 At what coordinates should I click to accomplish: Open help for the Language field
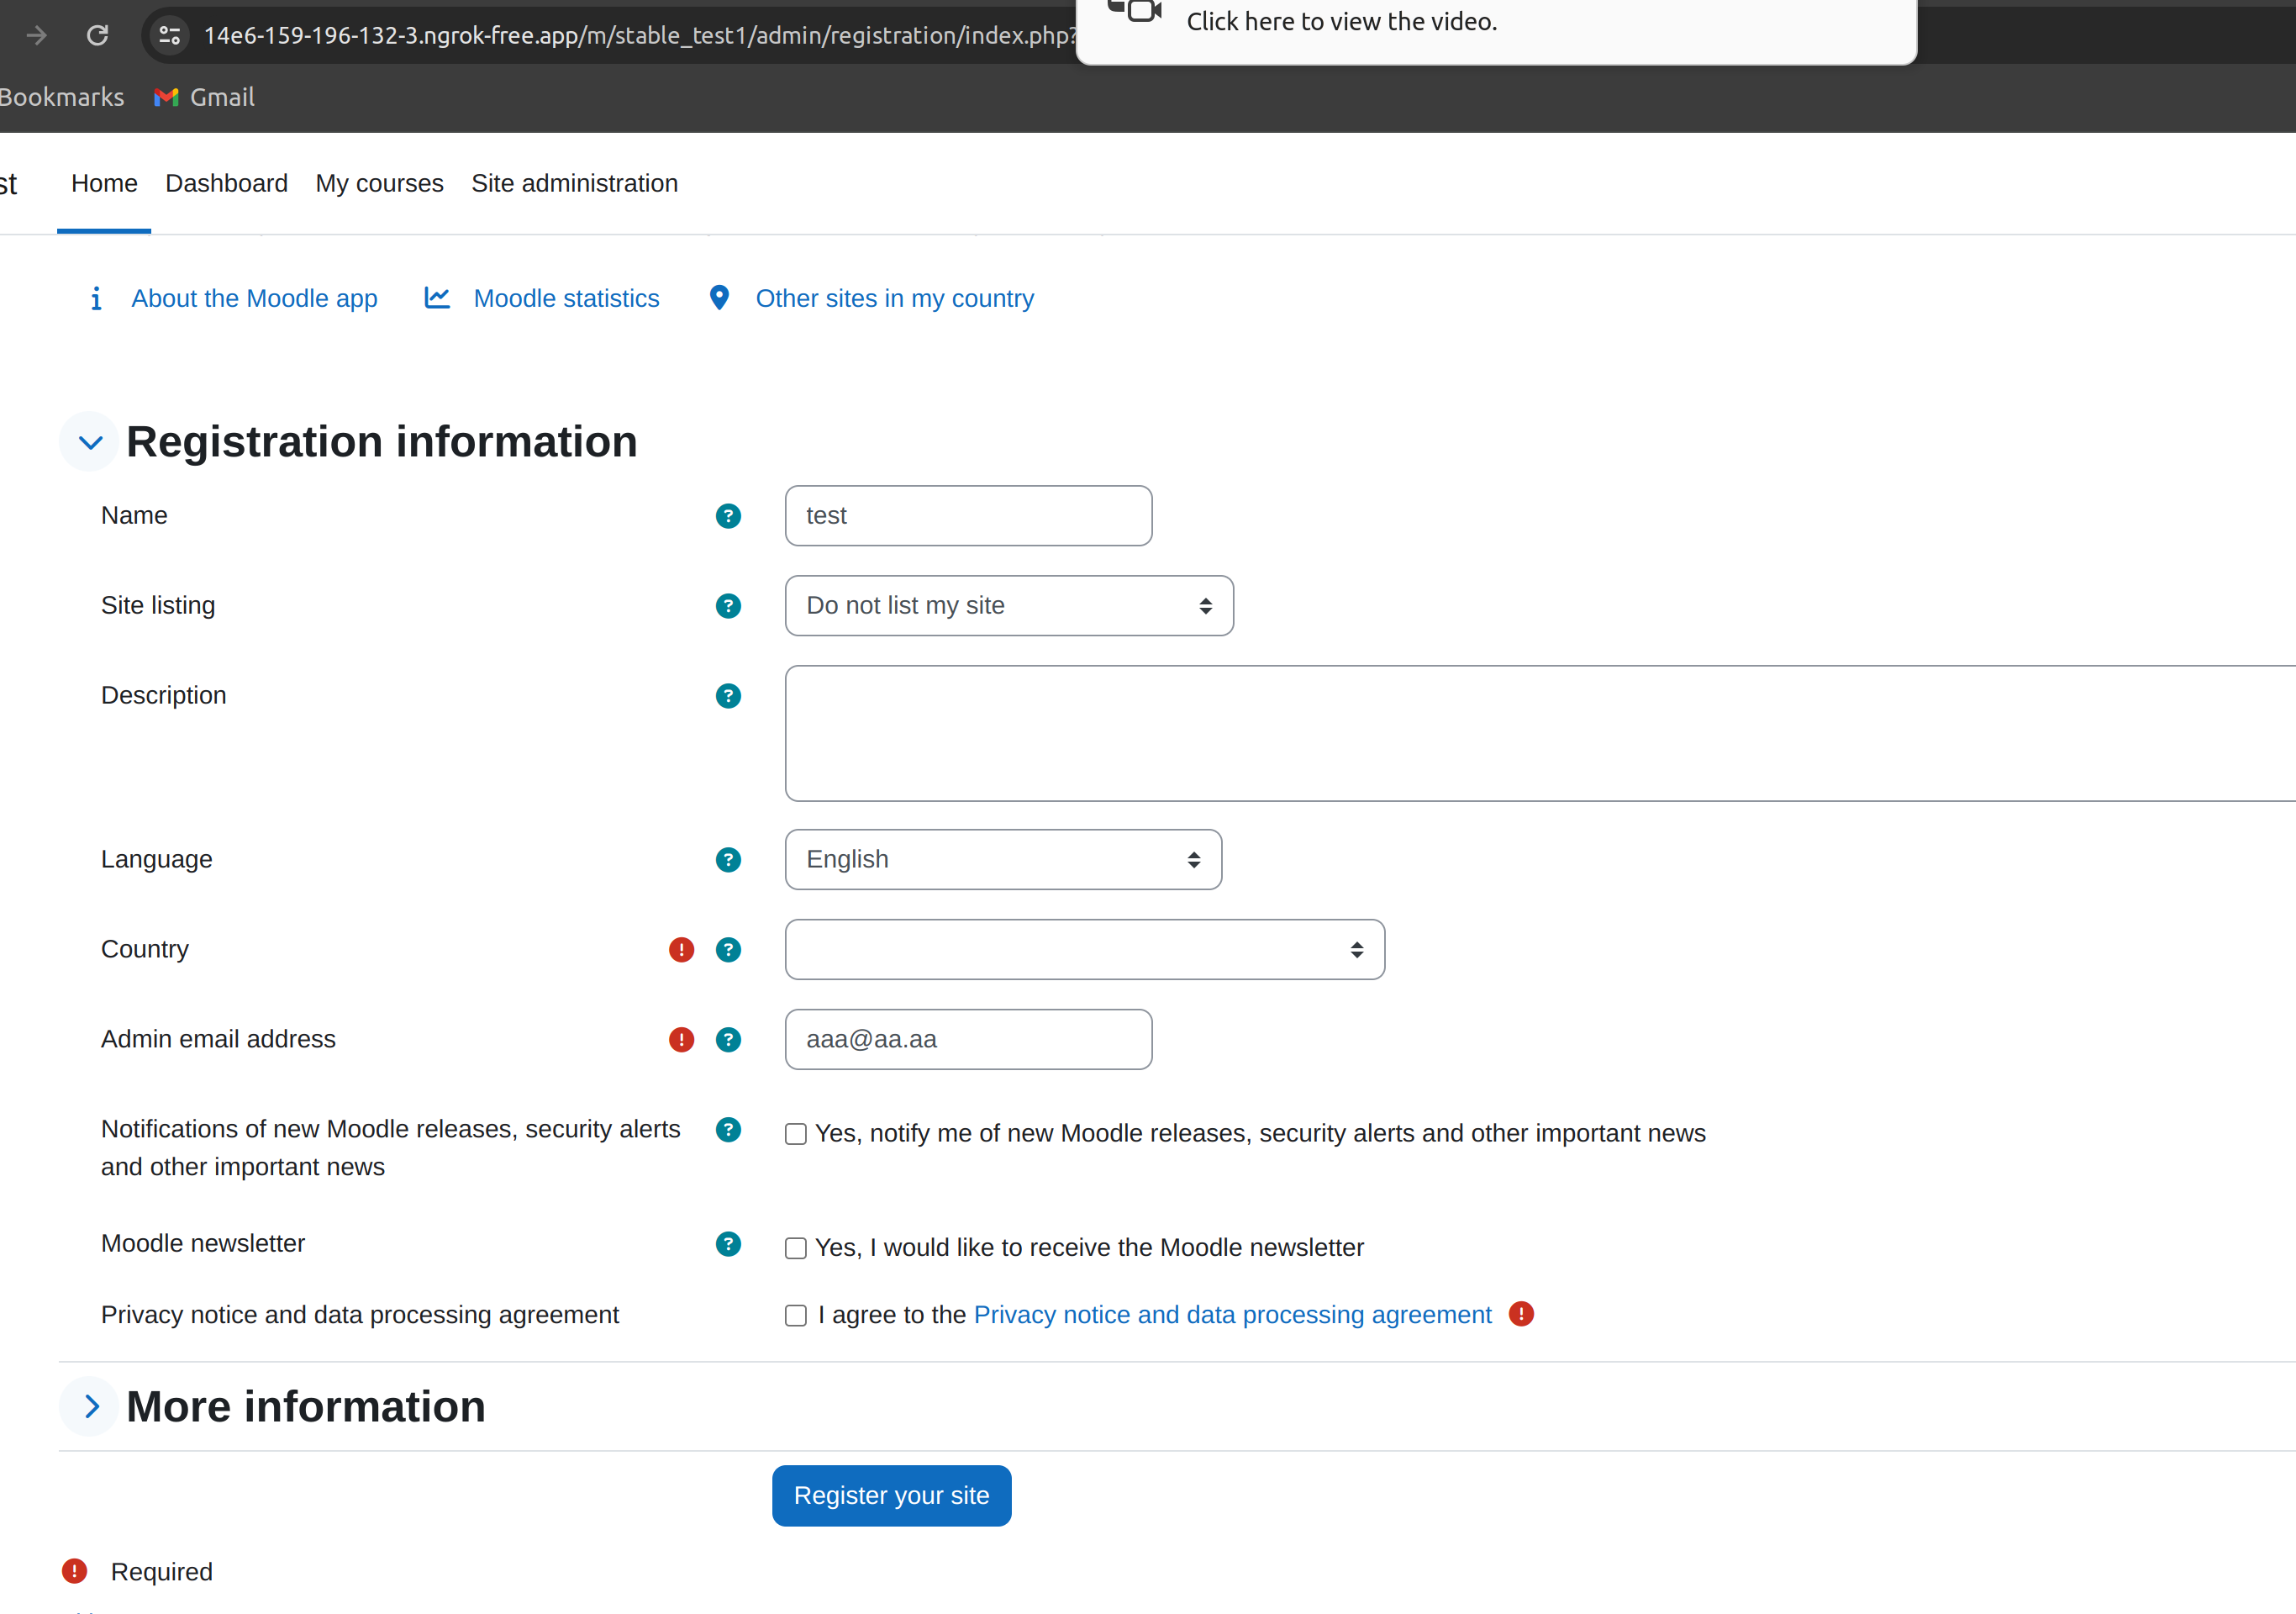(728, 860)
